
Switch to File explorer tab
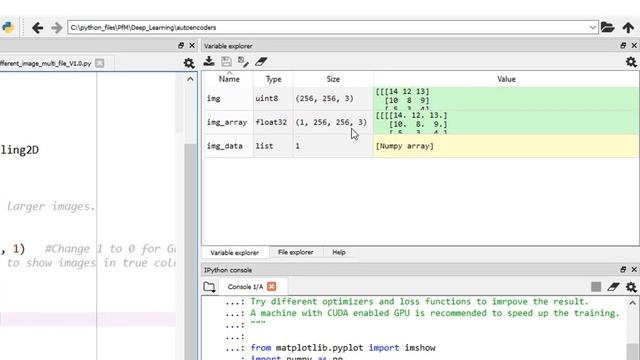coord(296,252)
